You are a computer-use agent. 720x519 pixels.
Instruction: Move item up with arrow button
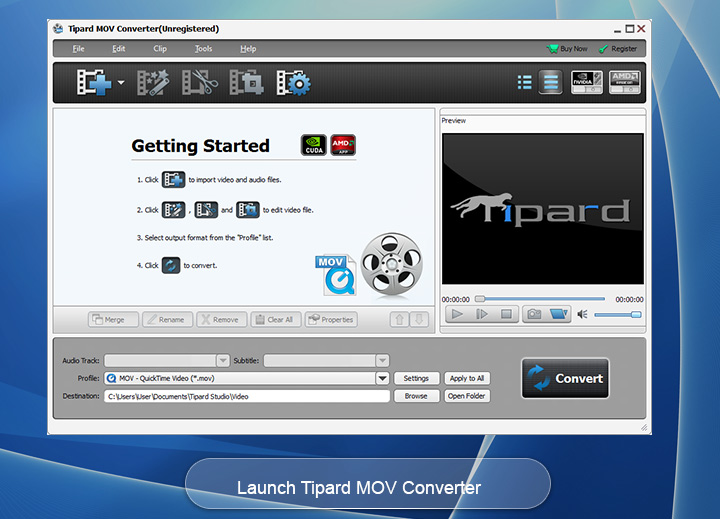coord(399,319)
